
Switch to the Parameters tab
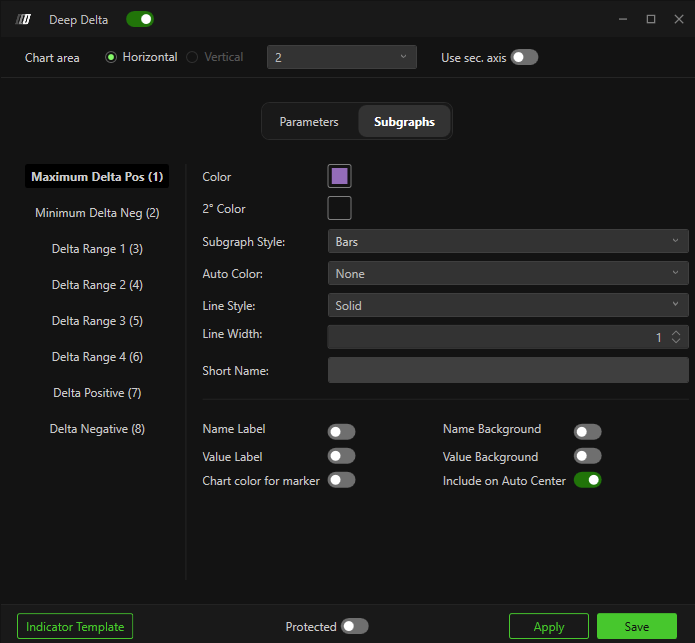309,122
